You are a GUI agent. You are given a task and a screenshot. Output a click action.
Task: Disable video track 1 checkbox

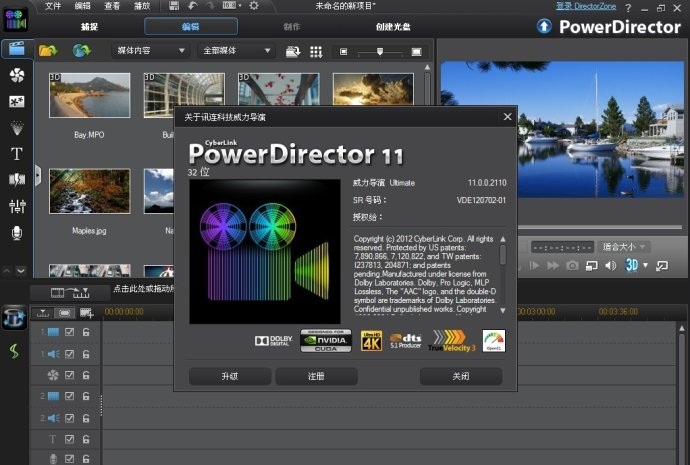point(70,332)
